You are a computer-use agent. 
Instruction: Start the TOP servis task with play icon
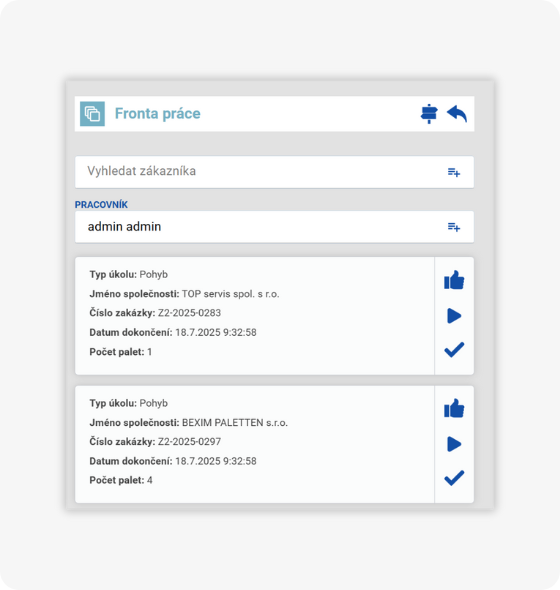(454, 316)
